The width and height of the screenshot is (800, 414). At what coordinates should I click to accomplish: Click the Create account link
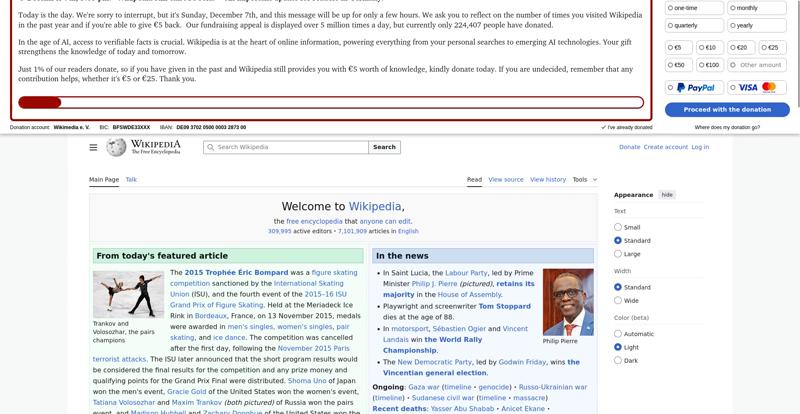click(x=665, y=147)
